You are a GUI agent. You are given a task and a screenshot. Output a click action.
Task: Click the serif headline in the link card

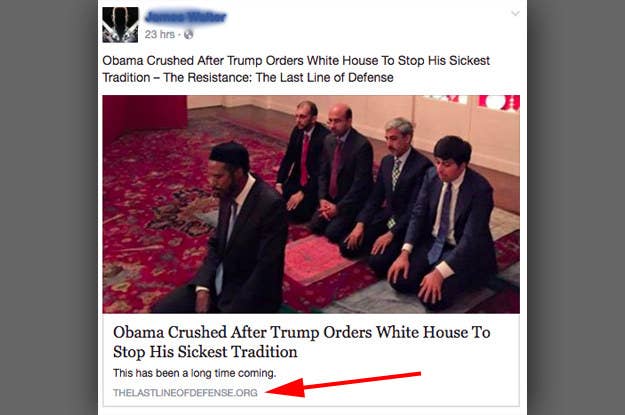click(301, 342)
